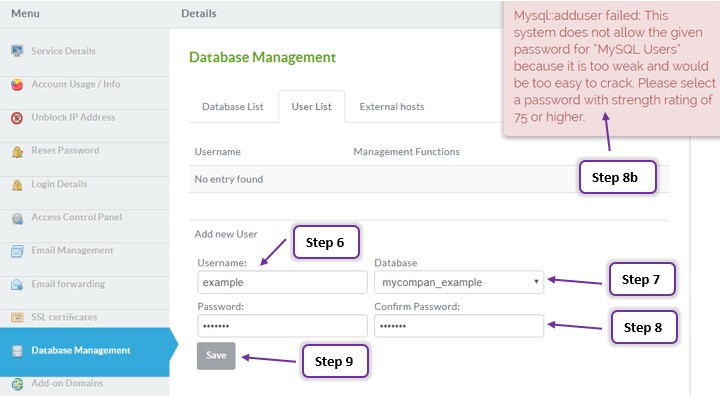Click the Management Functions column header
The image size is (721, 396).
point(406,152)
